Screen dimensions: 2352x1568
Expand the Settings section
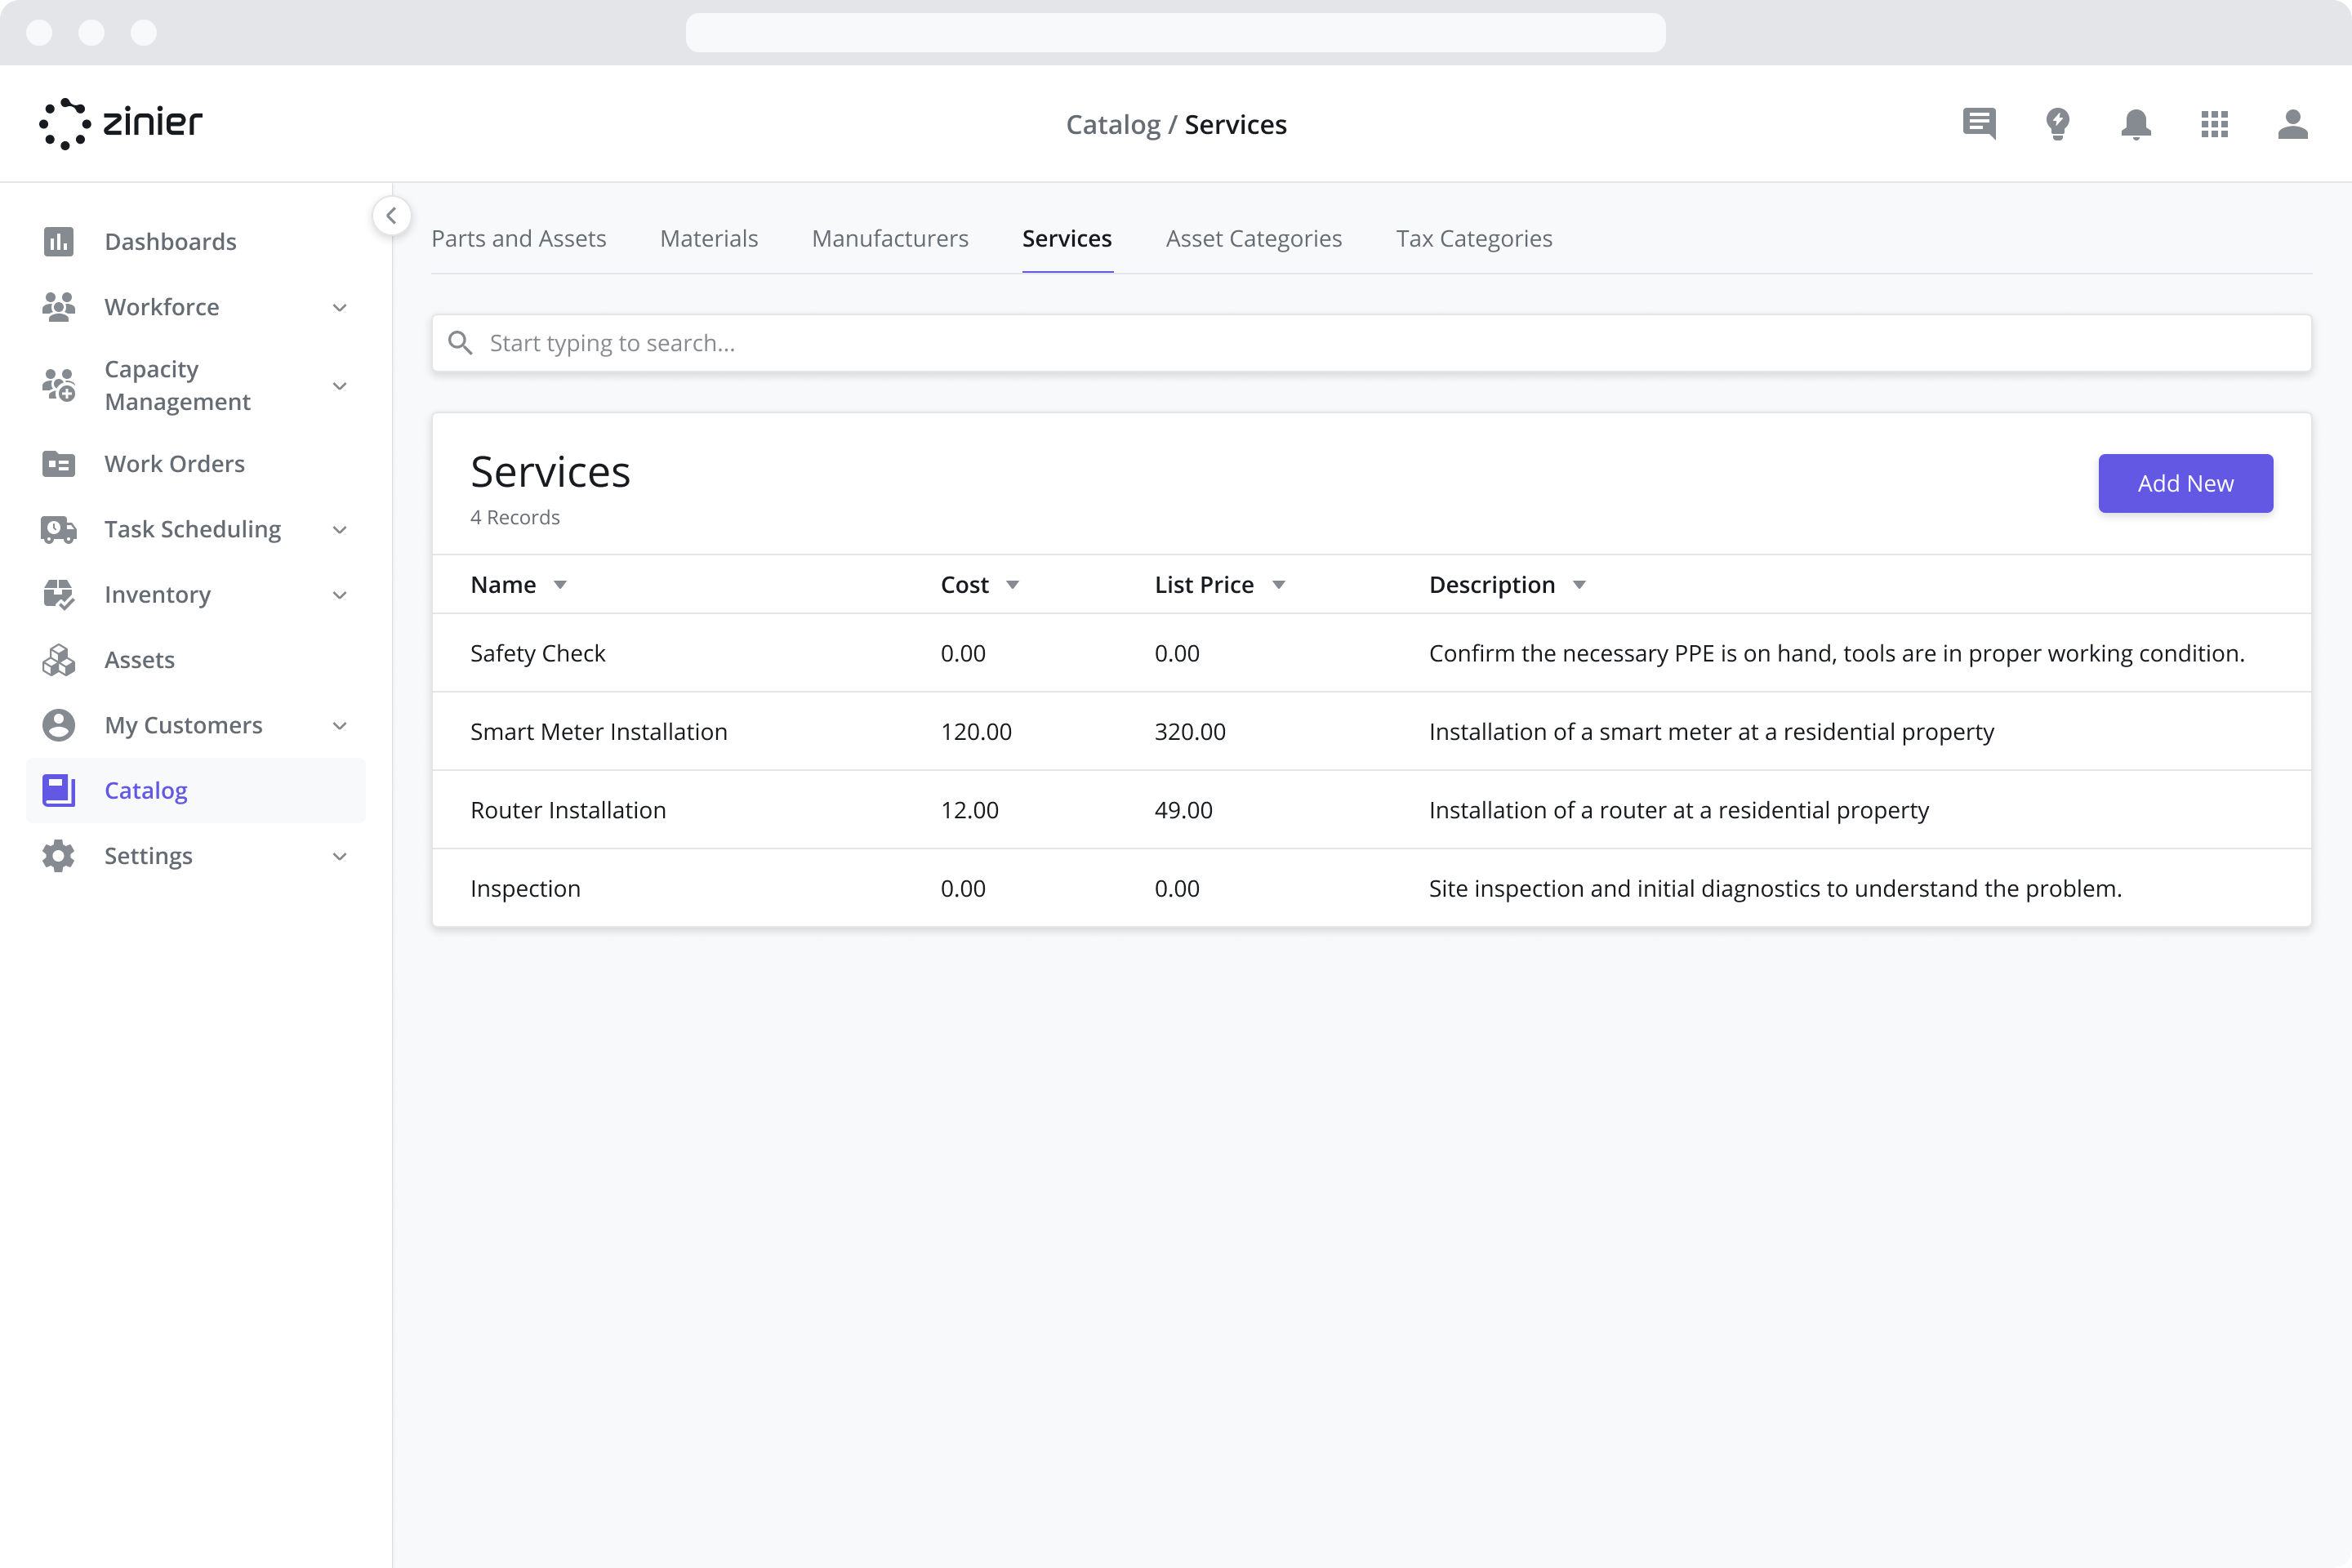coord(340,856)
